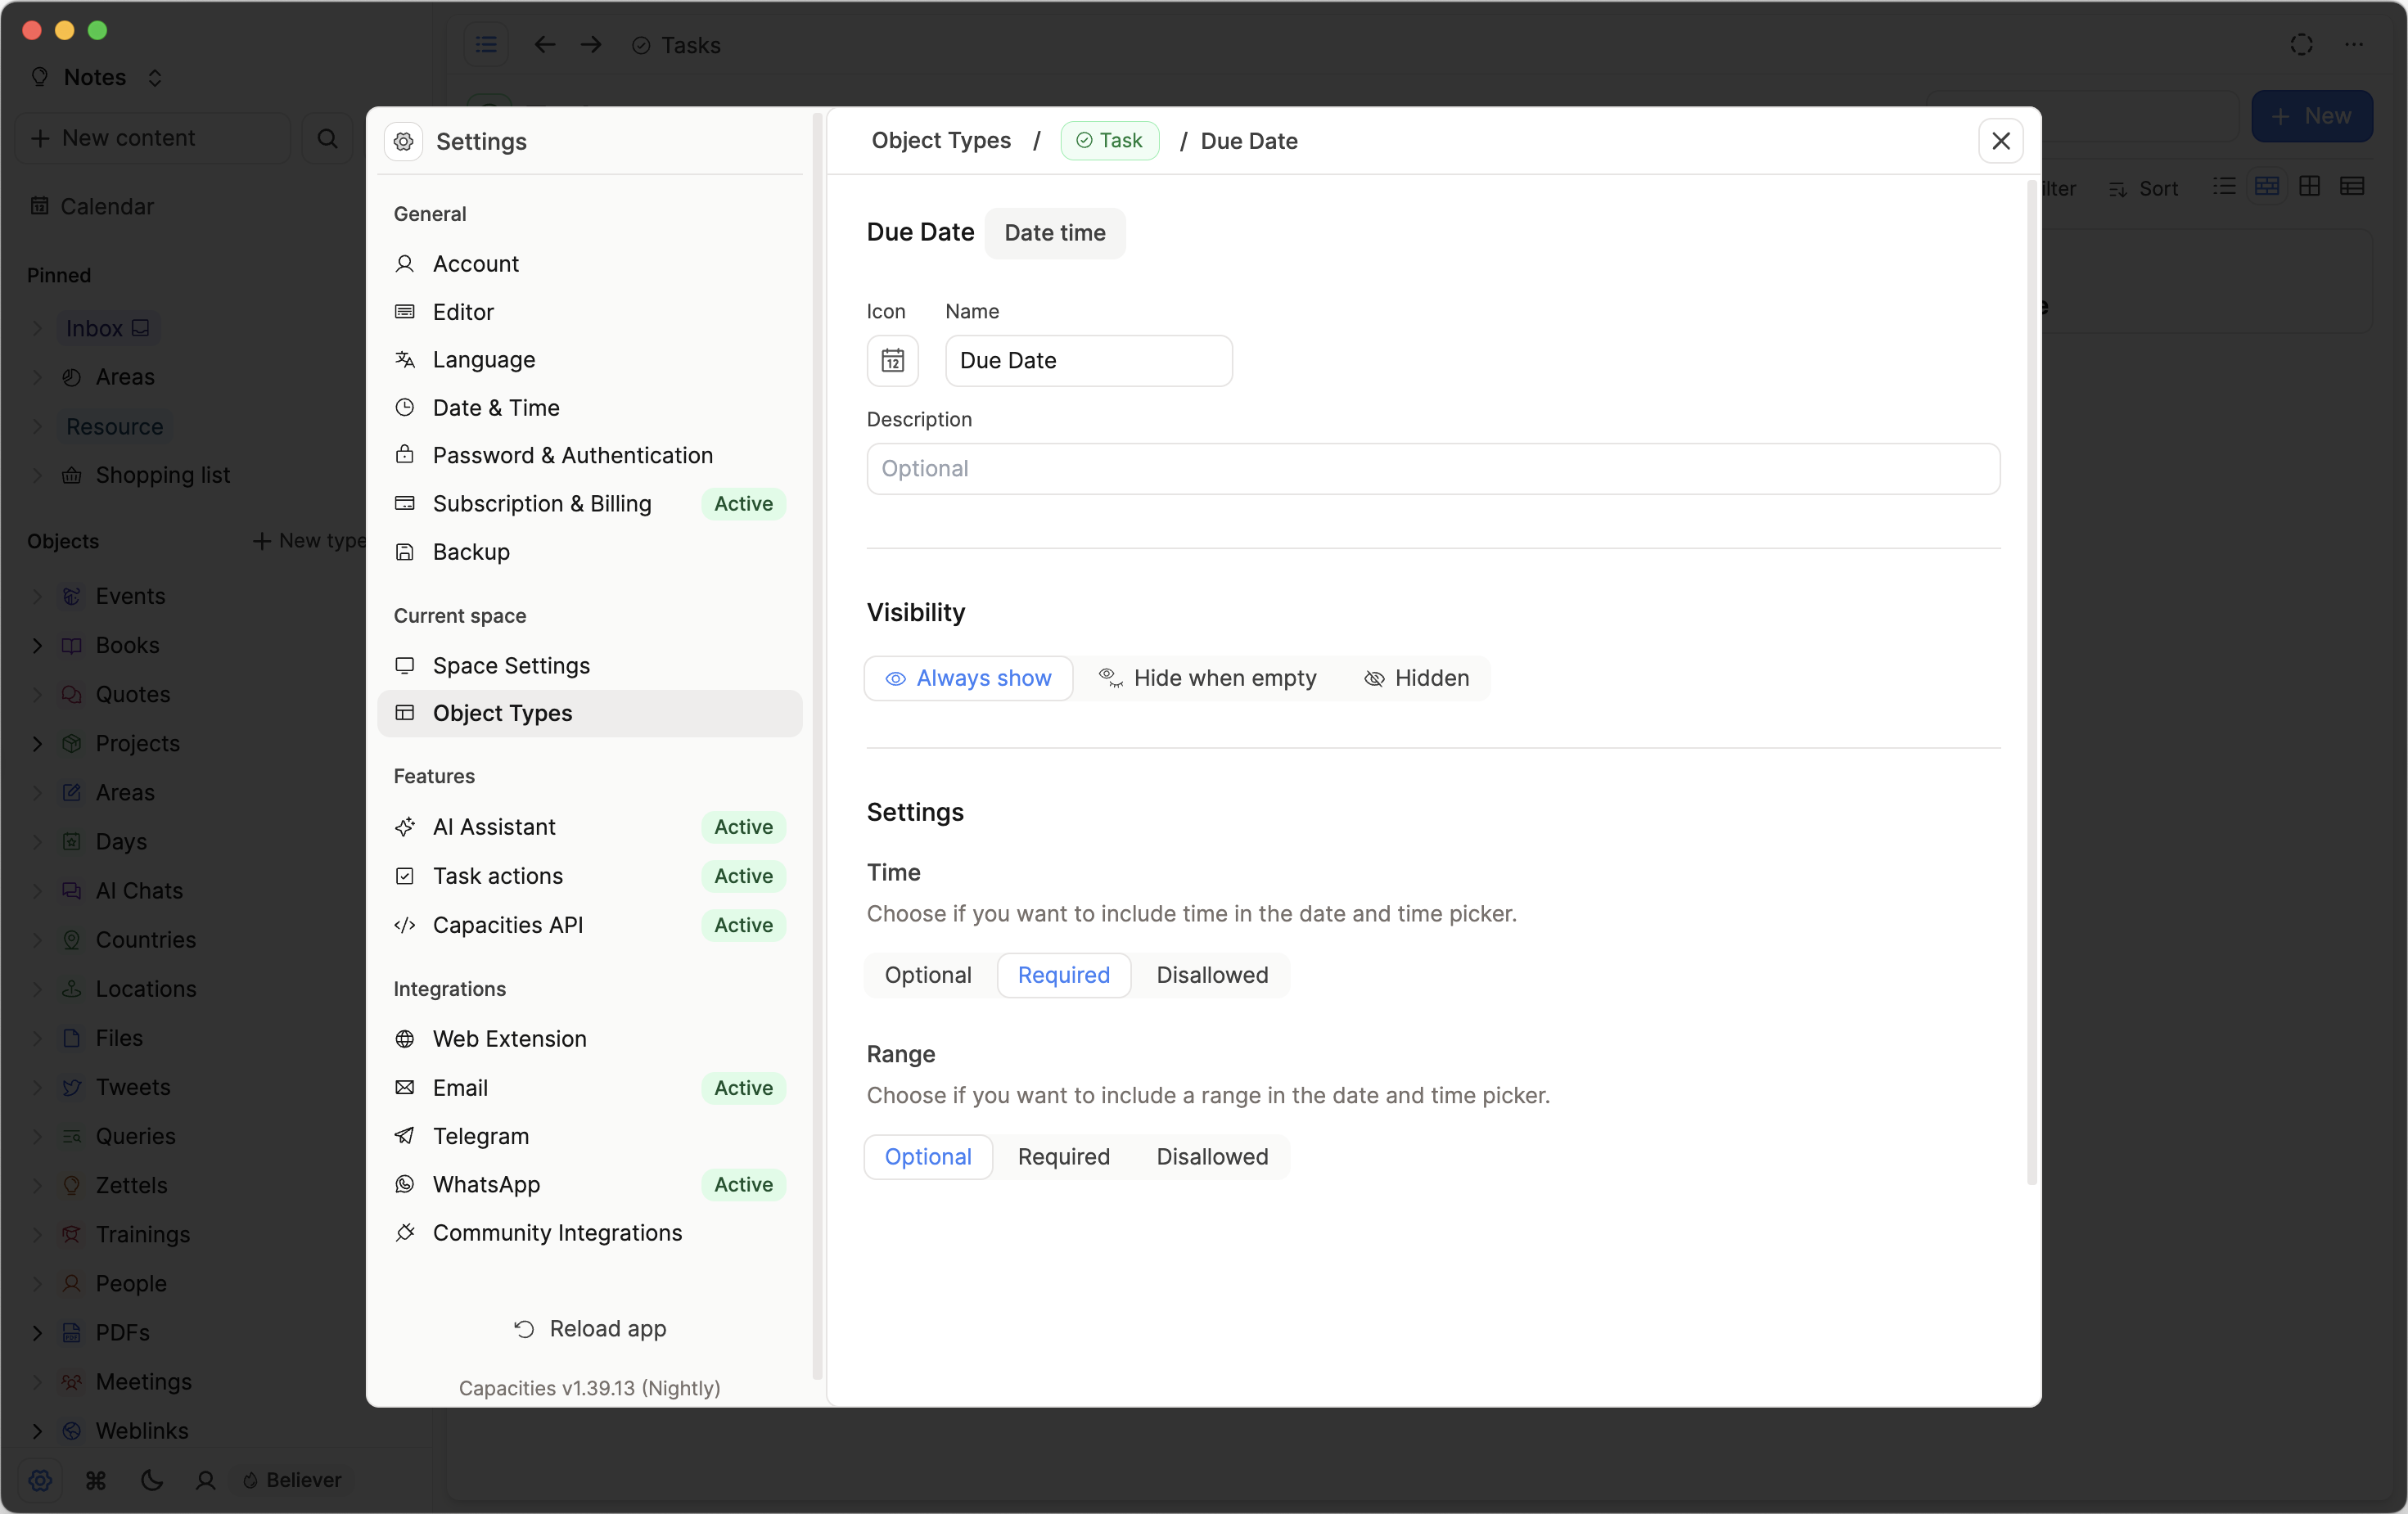Toggle dark mode moon icon
The height and width of the screenshot is (1514, 2408).
pos(152,1479)
